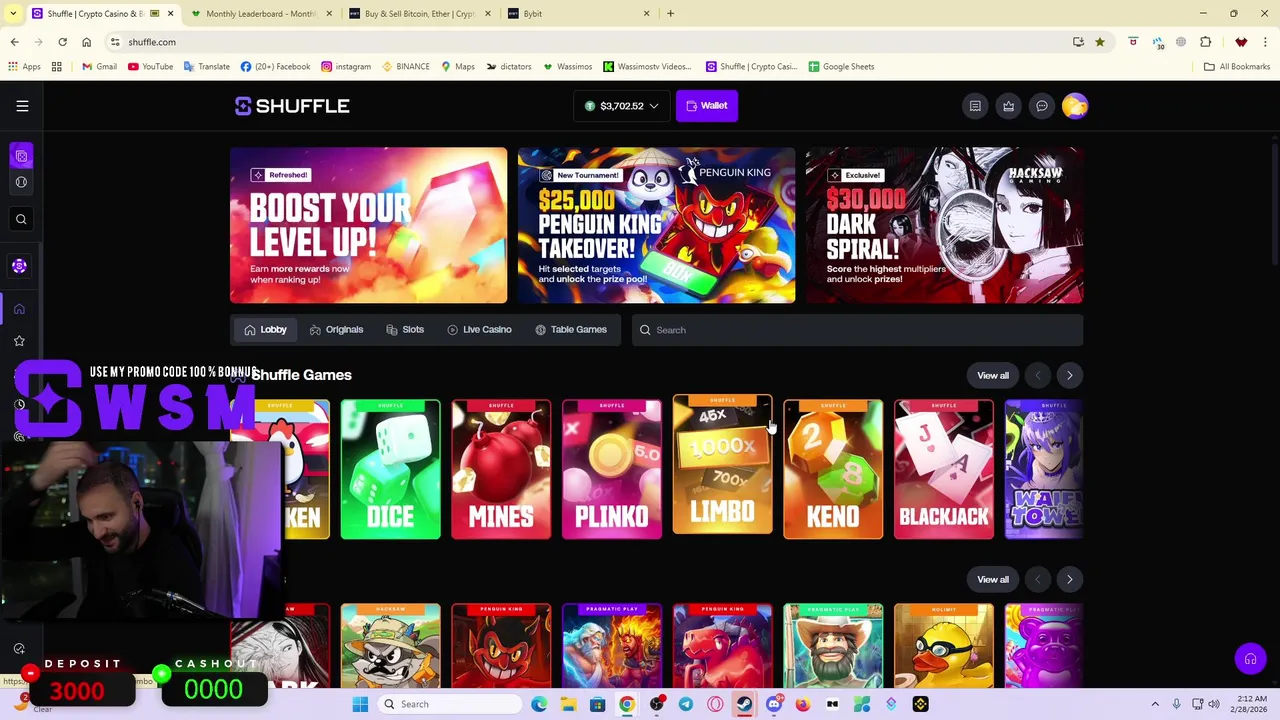Go to previous Shuffle Games carousel page

(x=1038, y=375)
